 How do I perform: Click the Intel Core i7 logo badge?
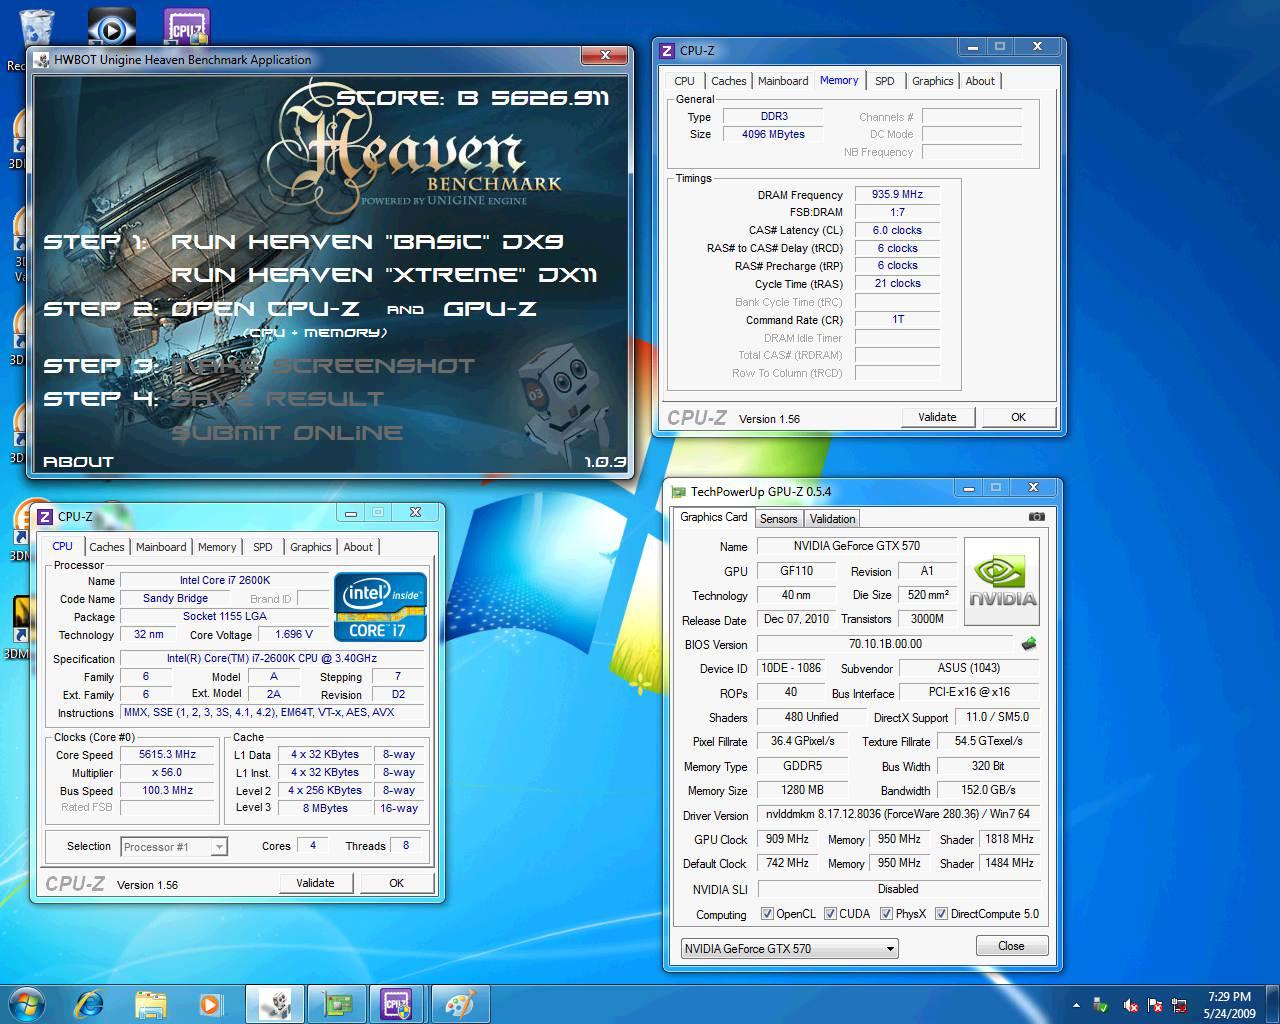point(380,607)
